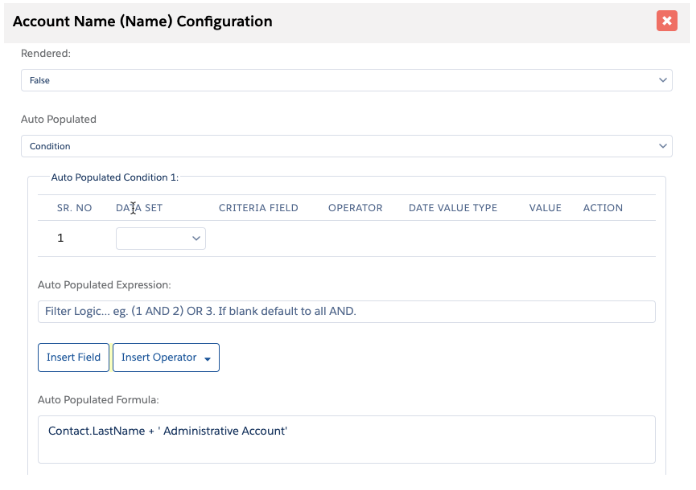The height and width of the screenshot is (490, 696).
Task: Select row number 1 in condition table
Action: (x=61, y=238)
